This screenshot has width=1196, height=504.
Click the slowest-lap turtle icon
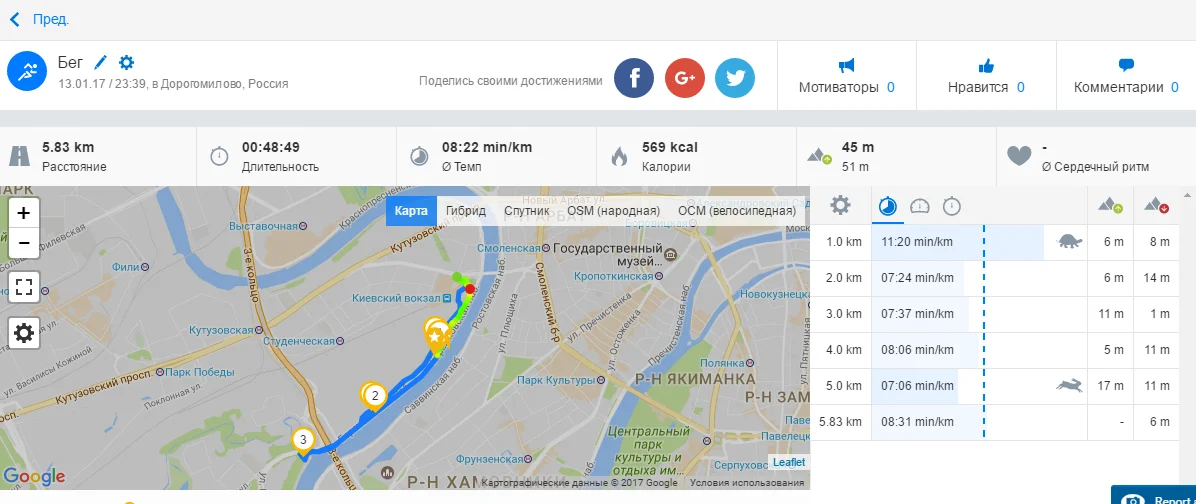point(1069,242)
